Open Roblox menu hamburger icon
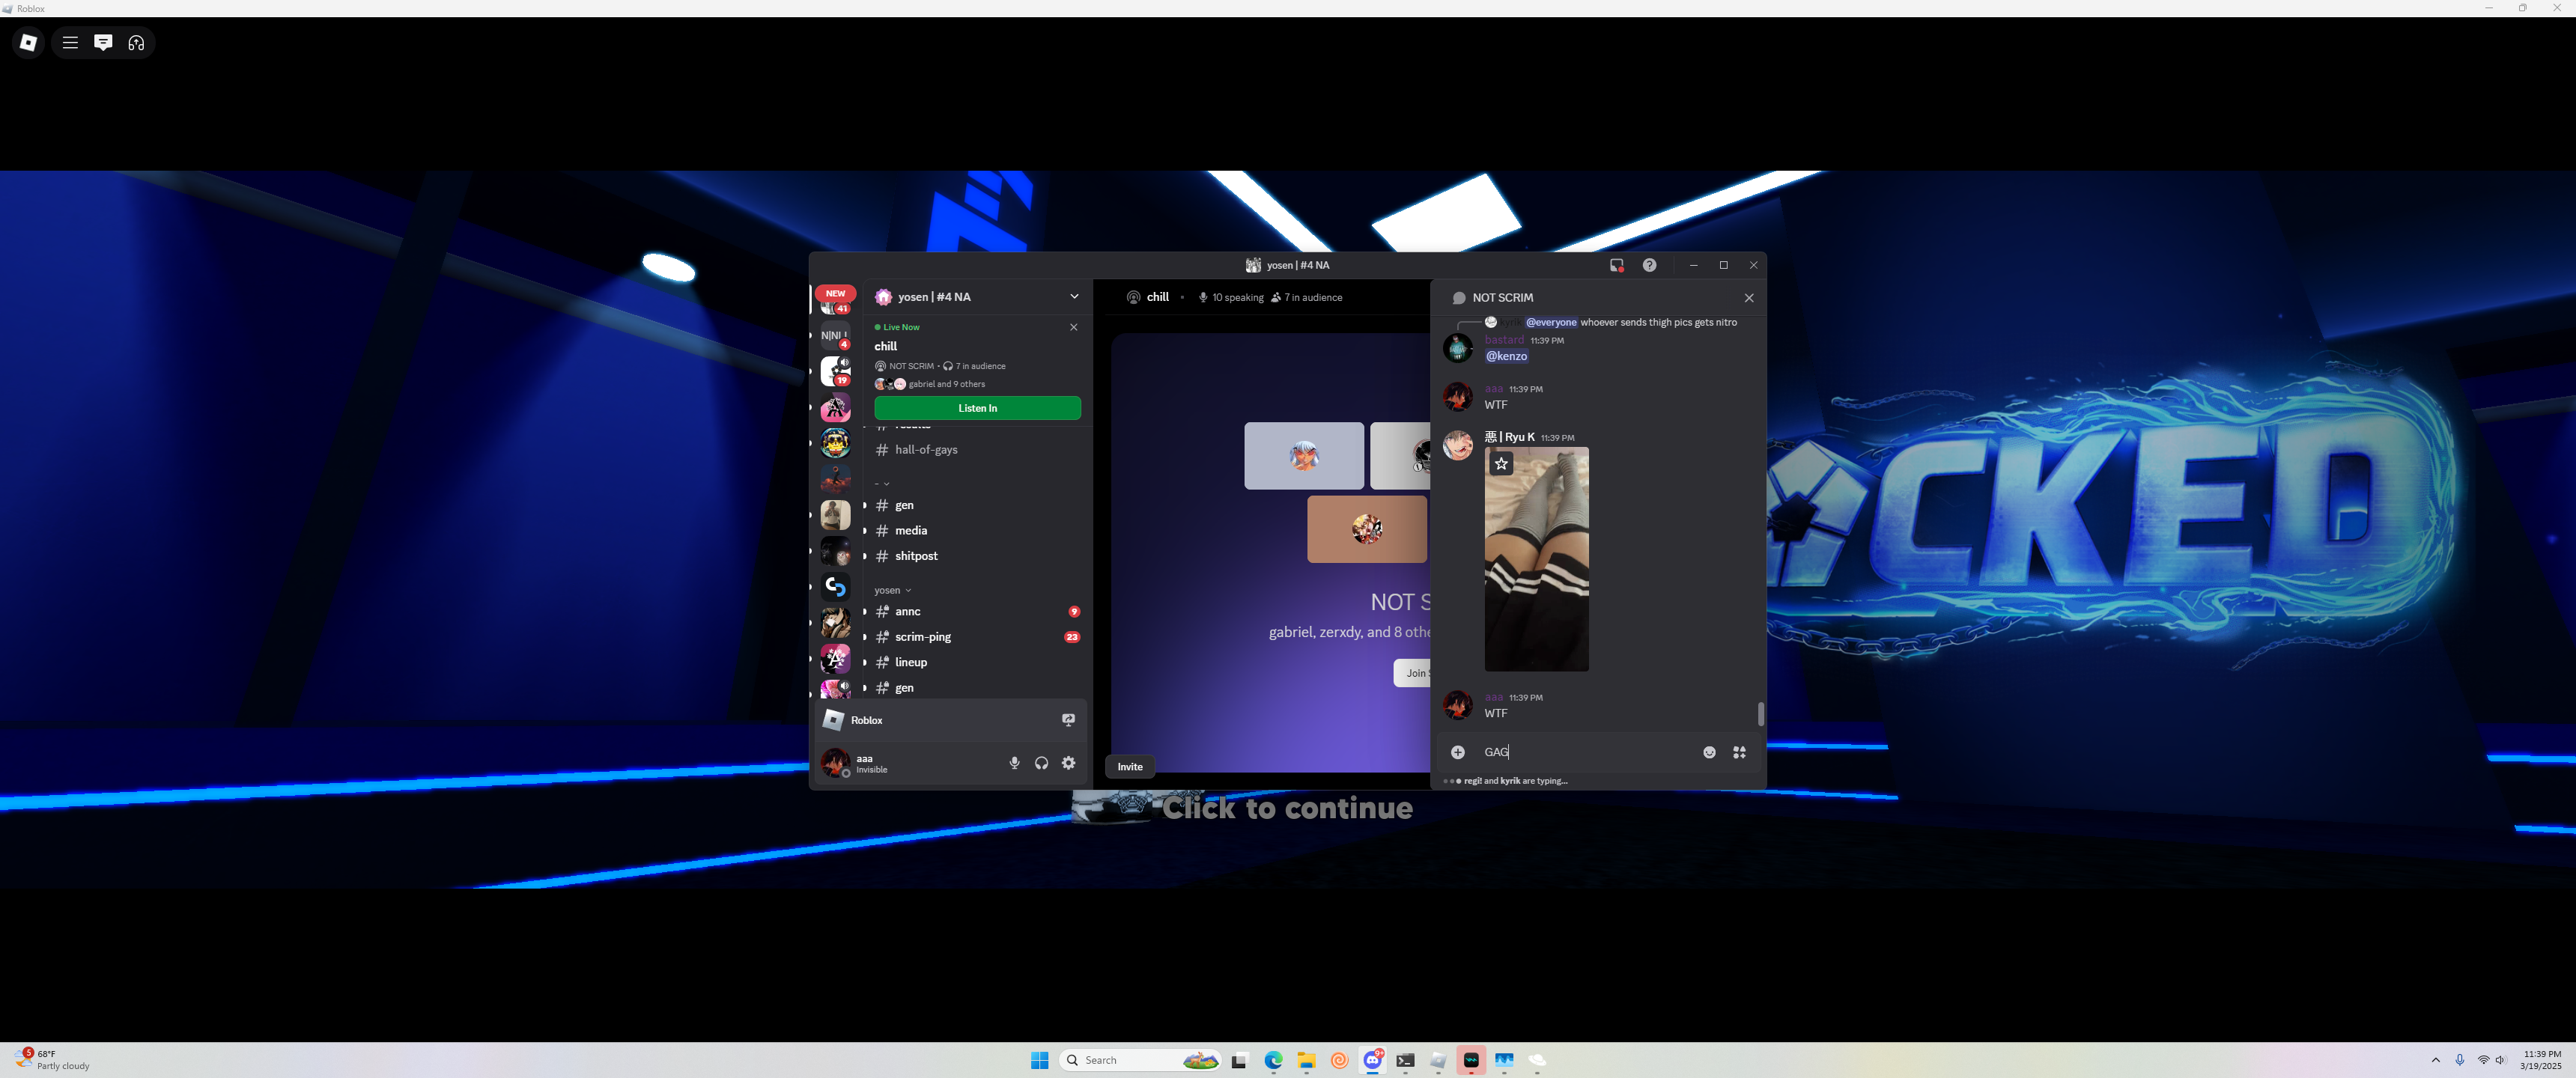2576x1078 pixels. pos(70,43)
